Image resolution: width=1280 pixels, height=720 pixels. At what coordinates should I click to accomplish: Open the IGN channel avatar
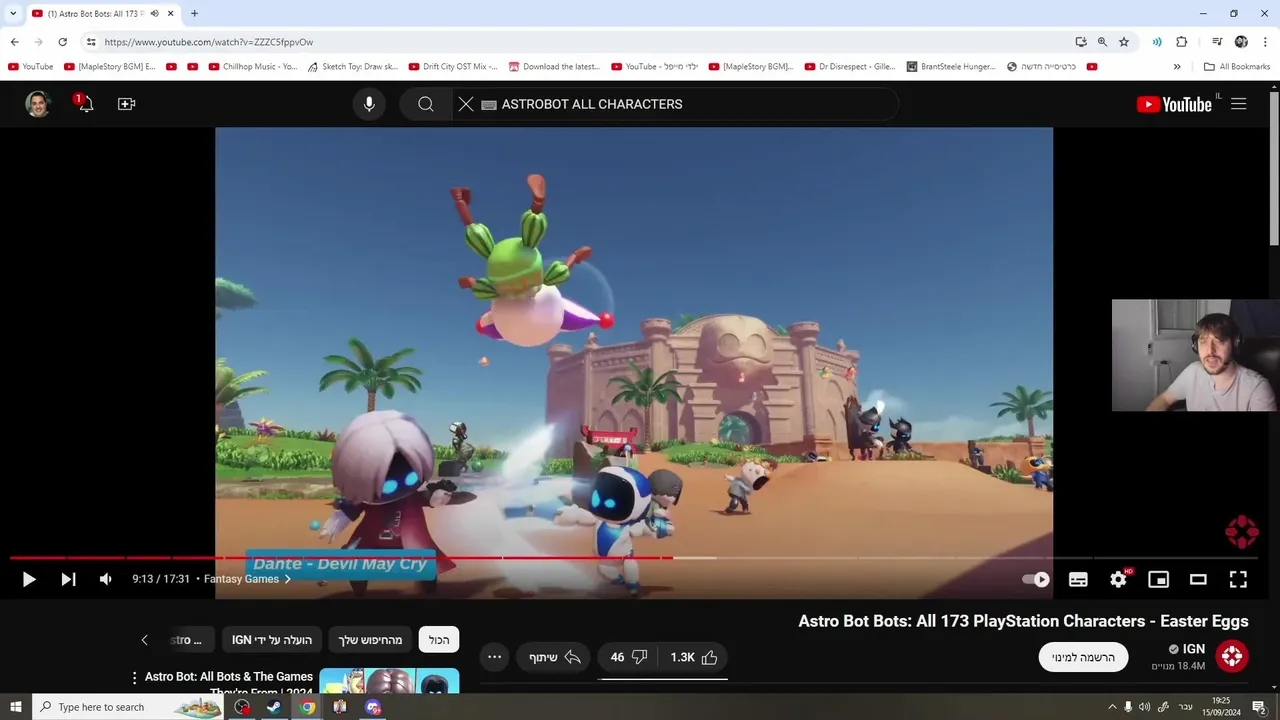coord(1232,656)
